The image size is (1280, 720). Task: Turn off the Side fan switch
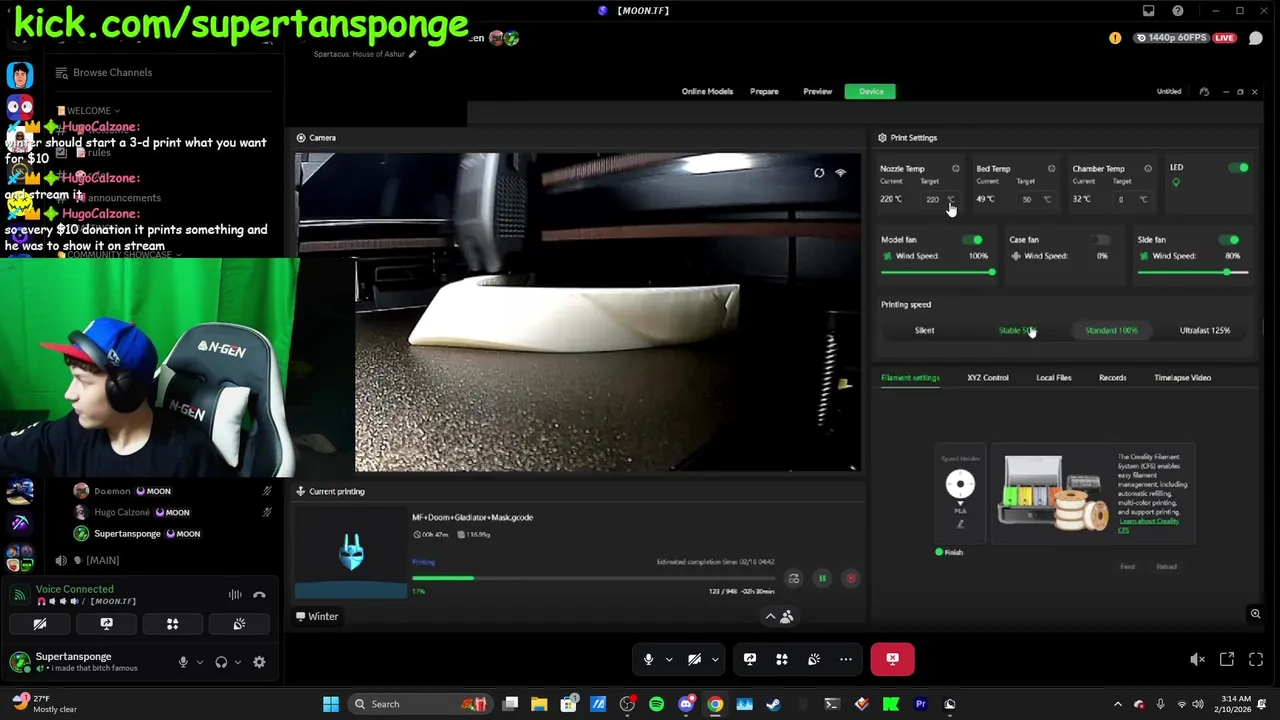point(1231,240)
